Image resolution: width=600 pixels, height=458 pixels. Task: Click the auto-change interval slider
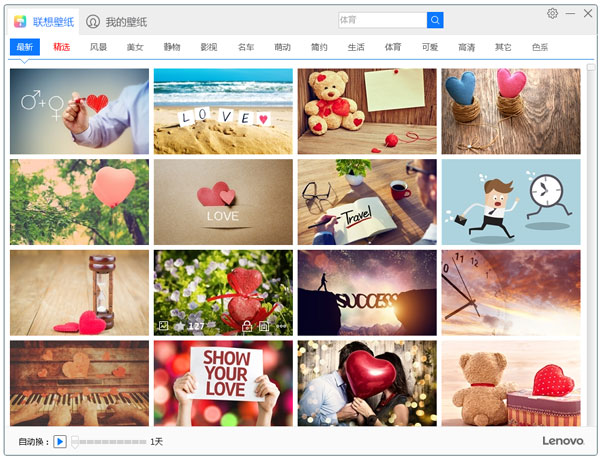click(x=108, y=441)
